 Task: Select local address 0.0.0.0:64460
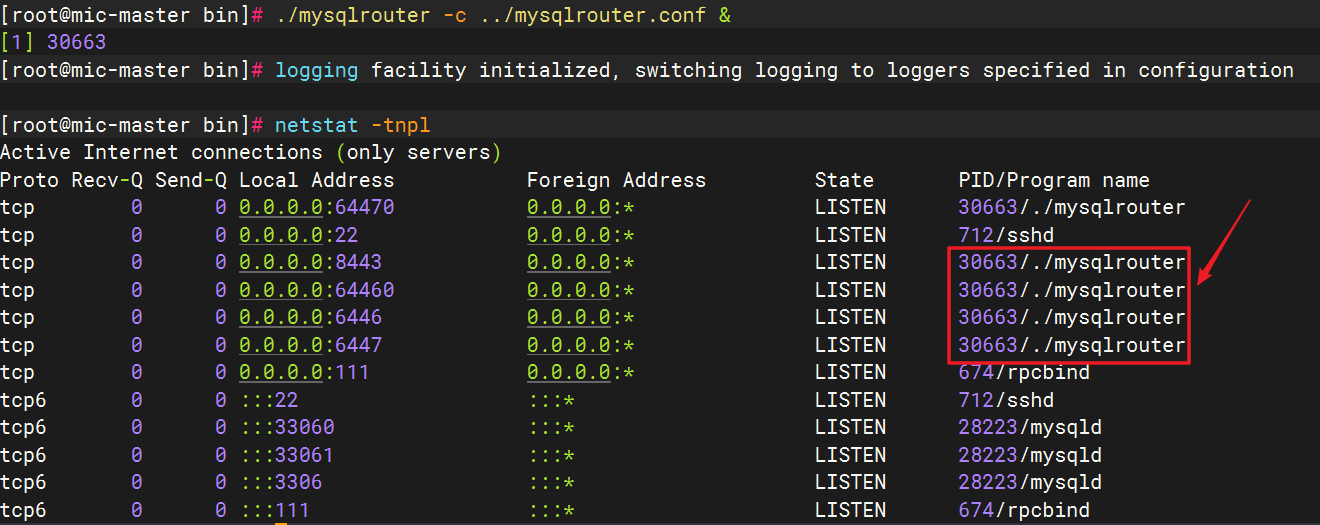click(317, 290)
